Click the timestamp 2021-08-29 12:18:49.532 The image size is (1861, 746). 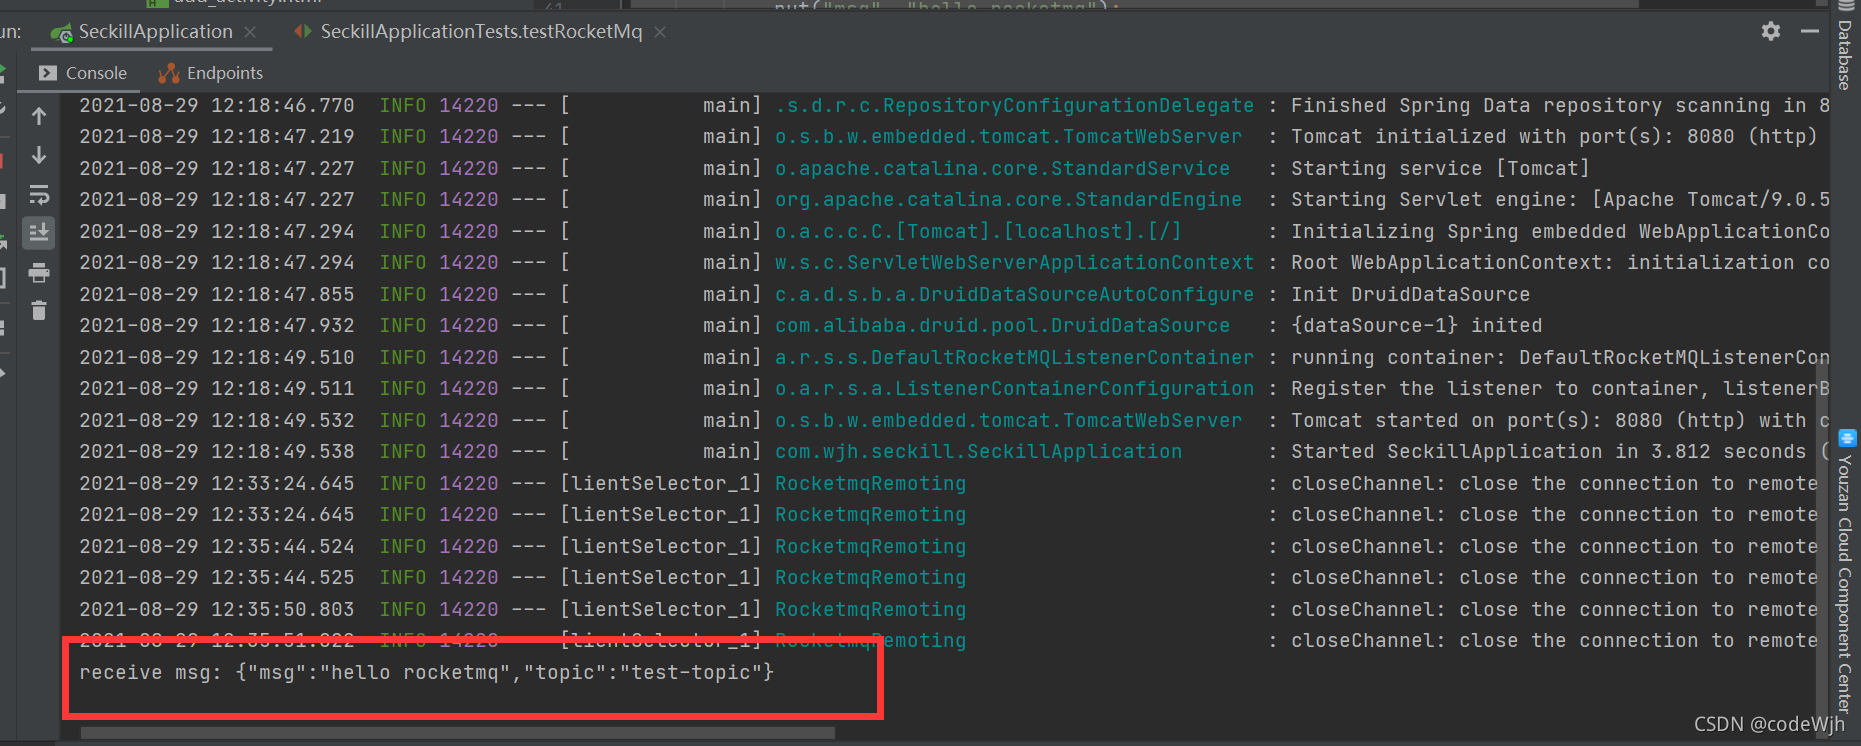[217, 421]
